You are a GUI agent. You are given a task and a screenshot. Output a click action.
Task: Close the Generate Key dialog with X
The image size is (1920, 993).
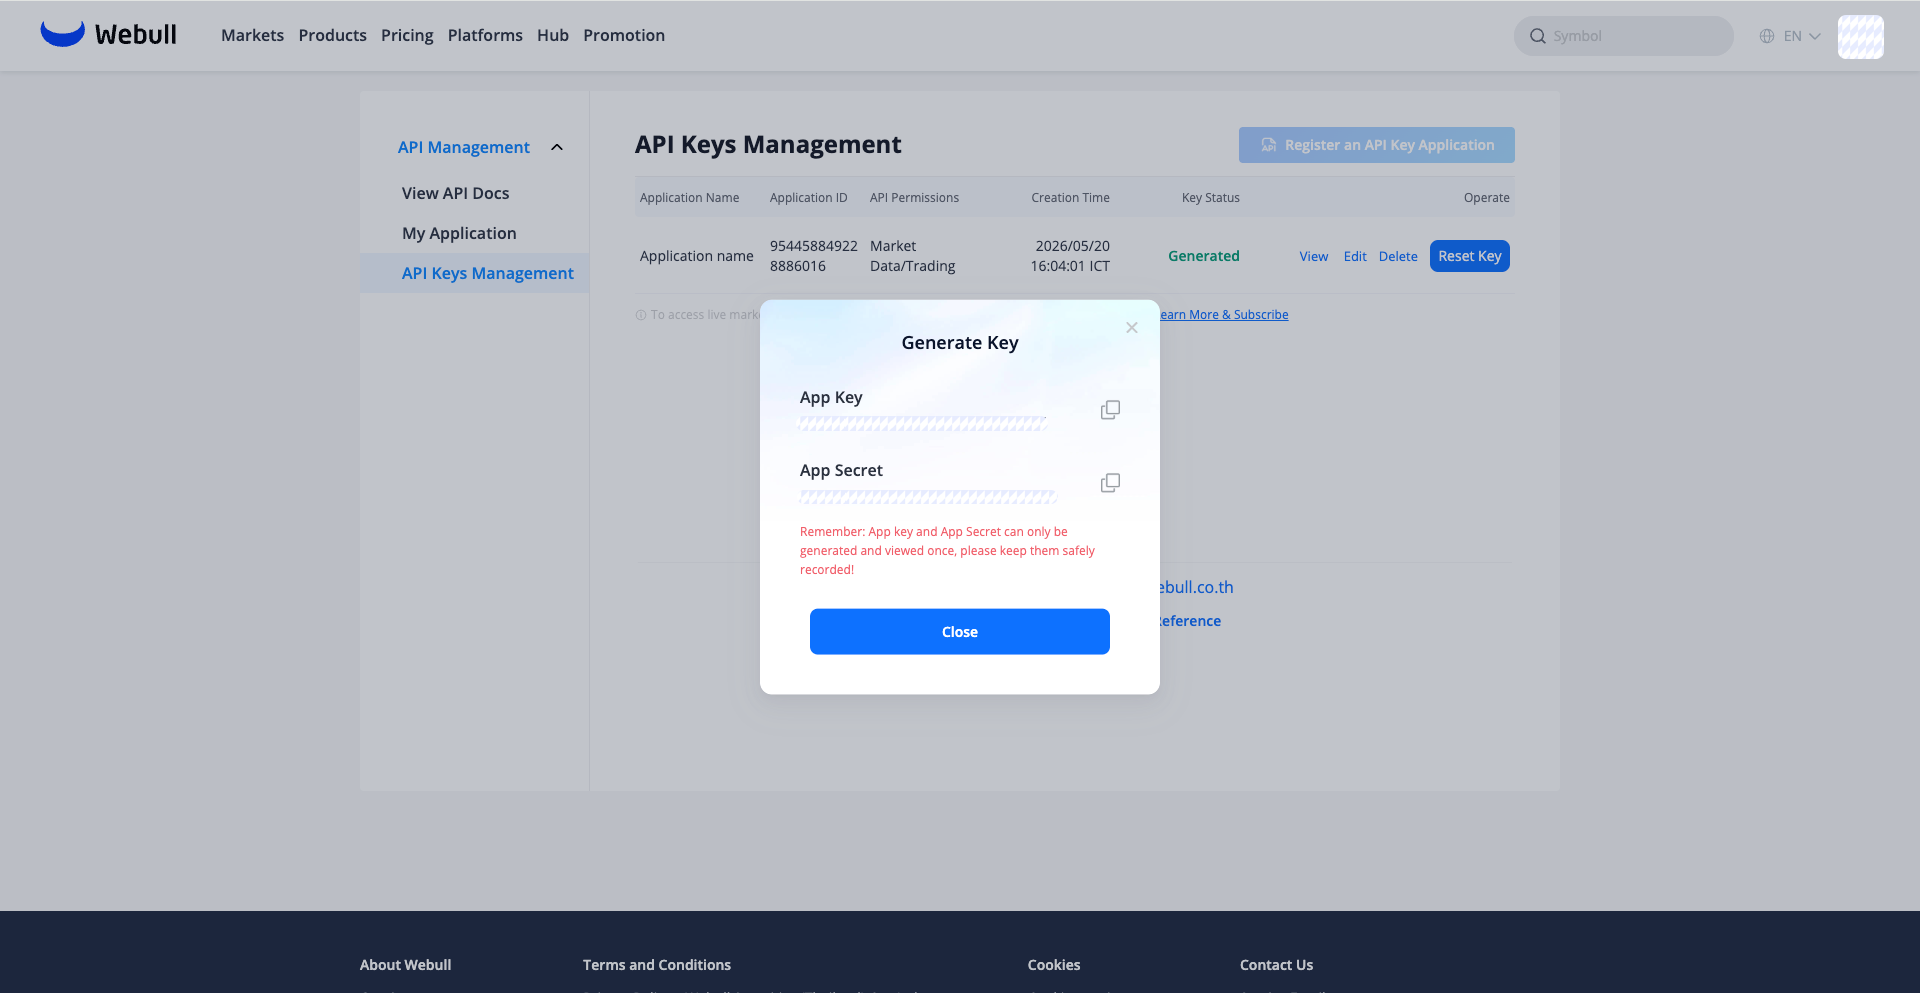(1132, 328)
